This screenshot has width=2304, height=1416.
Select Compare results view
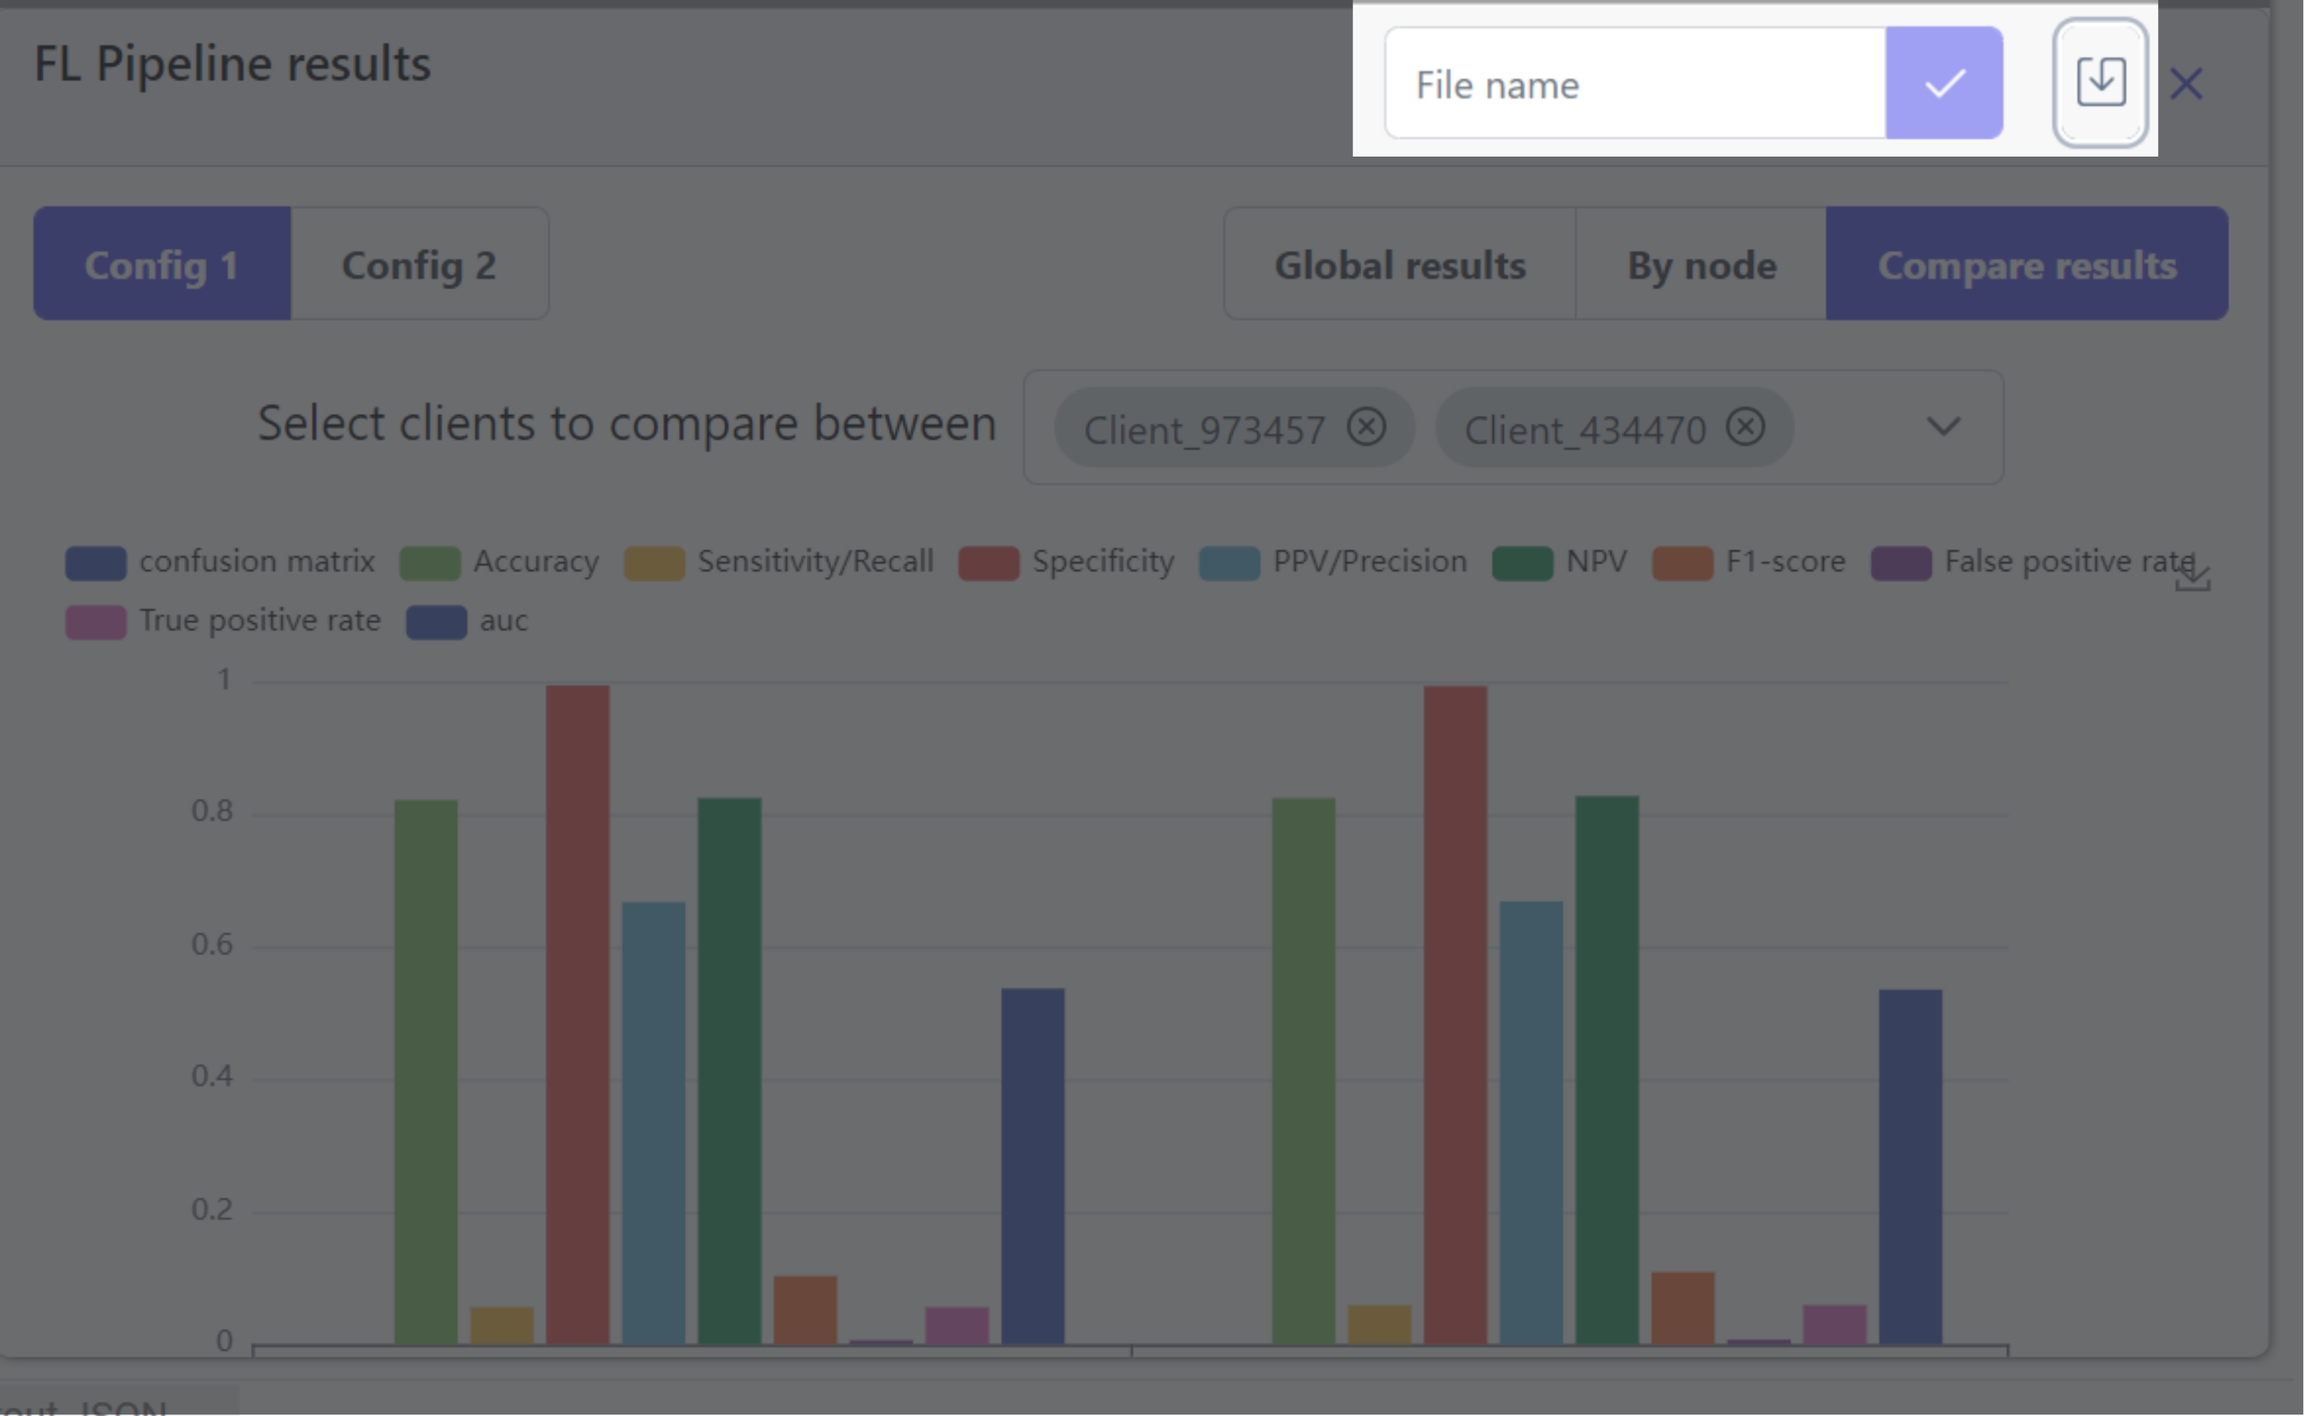tap(2026, 265)
